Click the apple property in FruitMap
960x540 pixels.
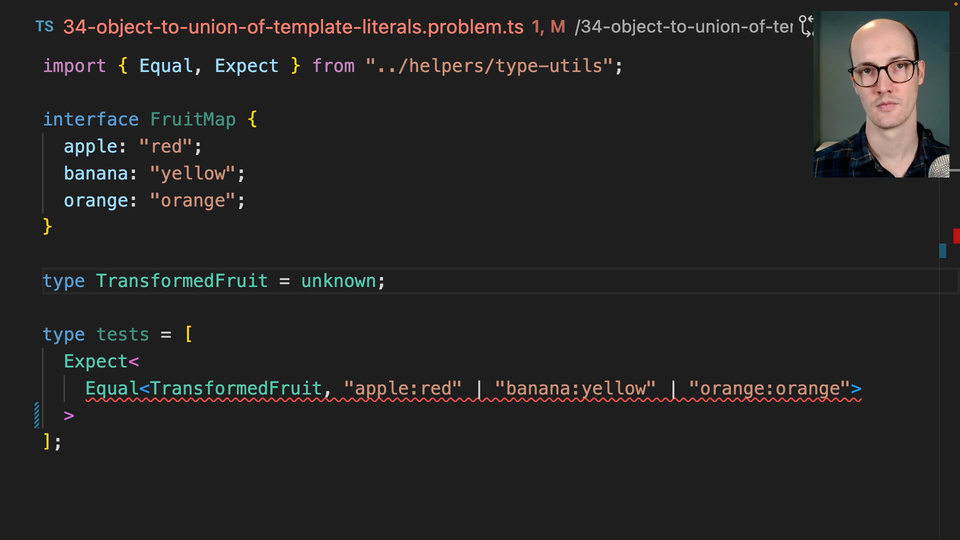91,146
